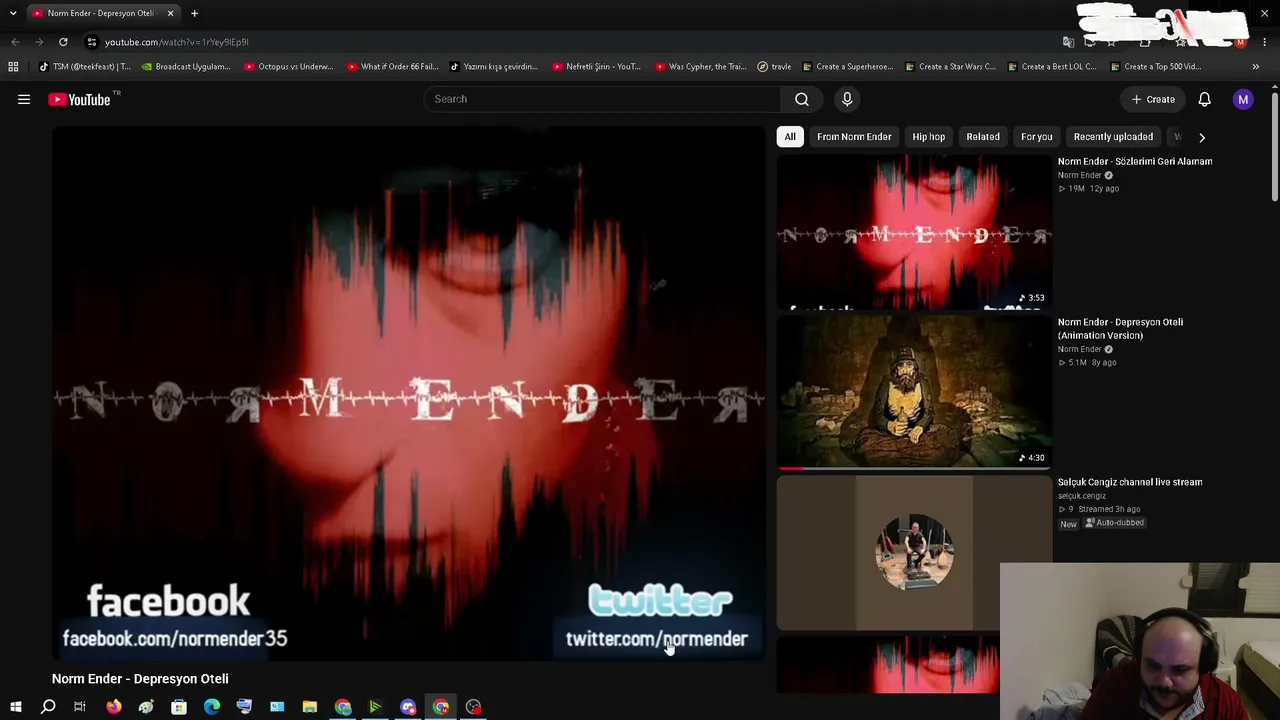Launch Firefox from the taskbar
This screenshot has width=1280, height=720.
tap(113, 707)
